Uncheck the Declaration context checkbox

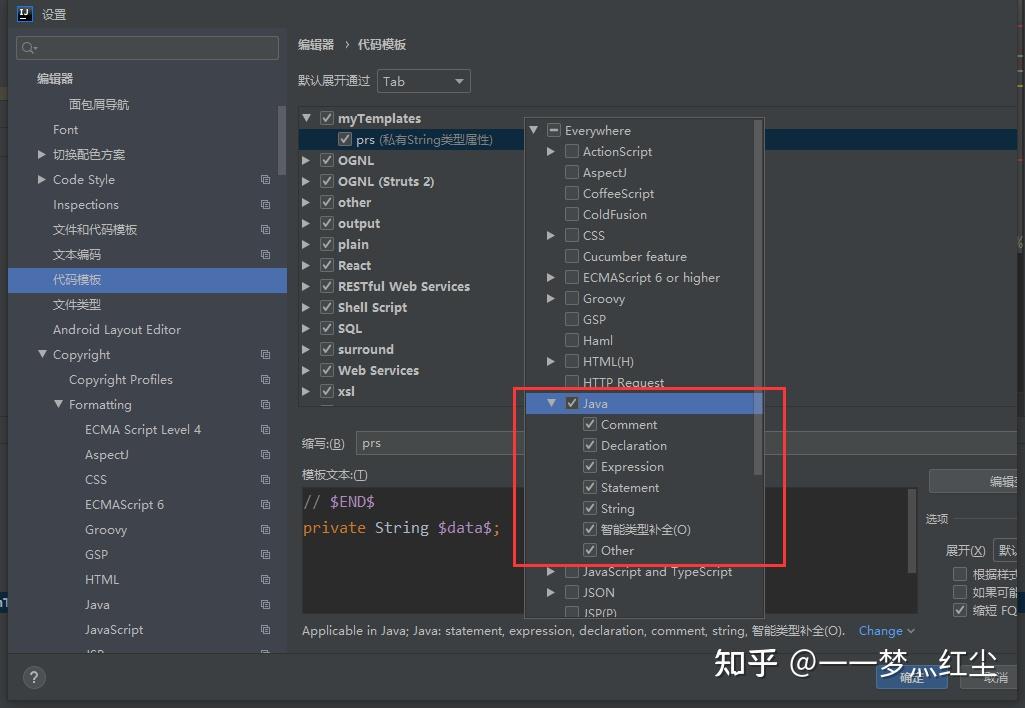point(590,445)
